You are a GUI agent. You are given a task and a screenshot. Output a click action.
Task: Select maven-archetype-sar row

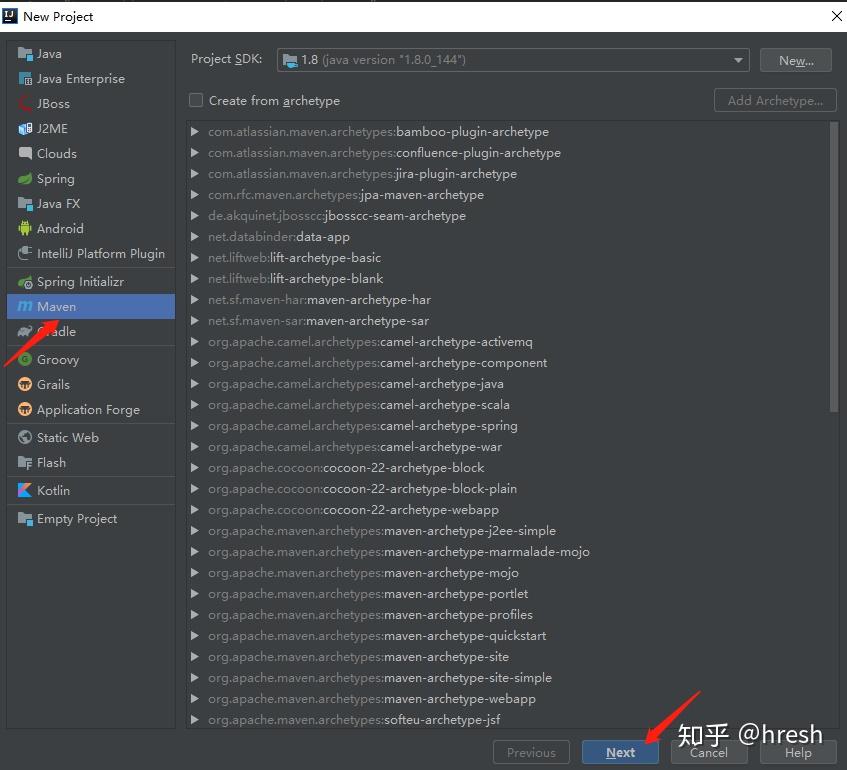510,321
